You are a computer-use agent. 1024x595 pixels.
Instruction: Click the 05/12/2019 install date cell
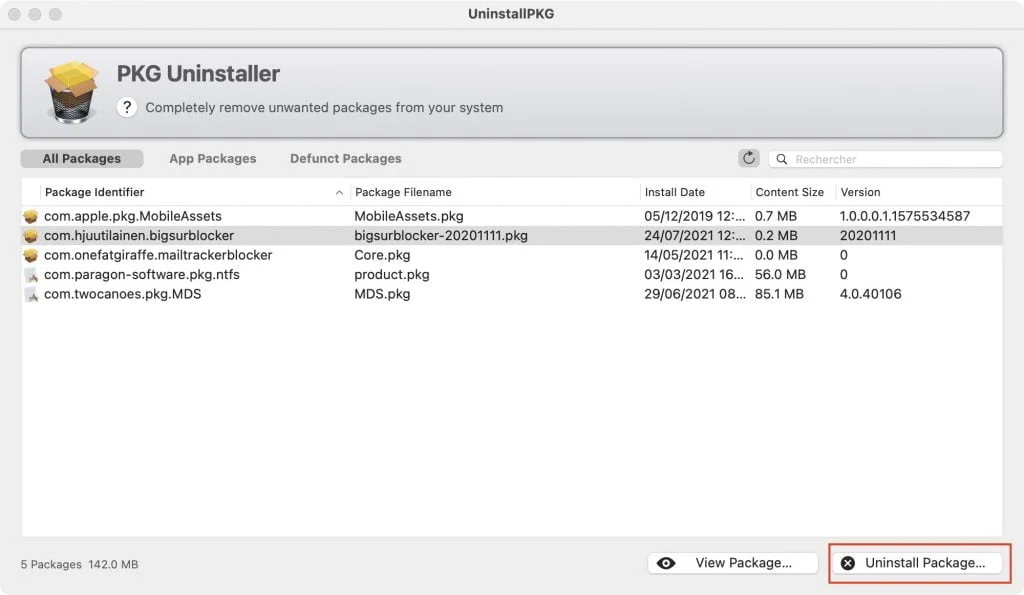click(694, 216)
